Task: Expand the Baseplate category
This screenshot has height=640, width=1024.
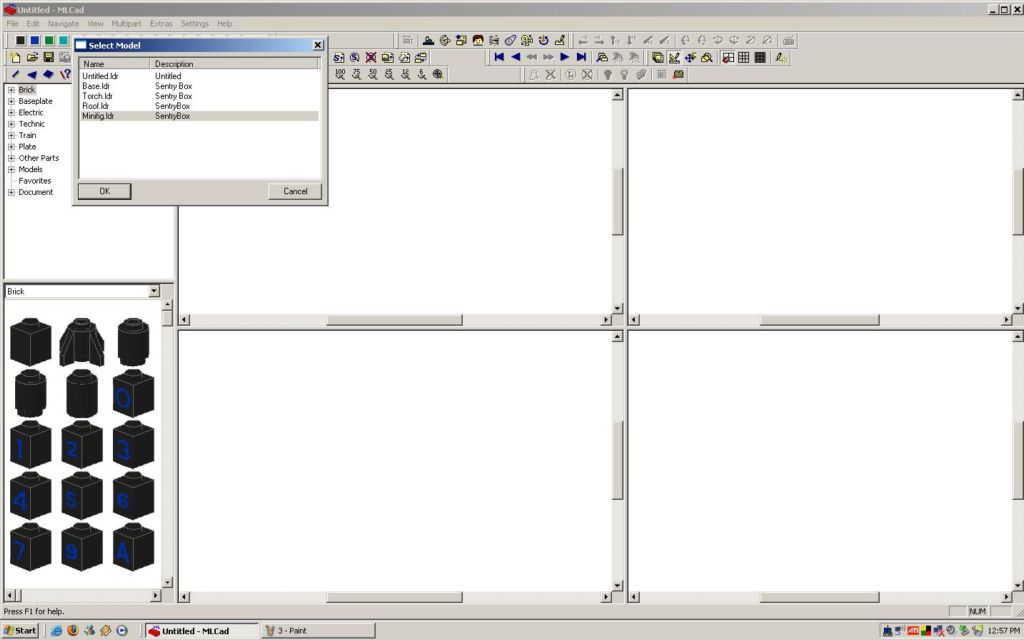Action: pos(11,101)
